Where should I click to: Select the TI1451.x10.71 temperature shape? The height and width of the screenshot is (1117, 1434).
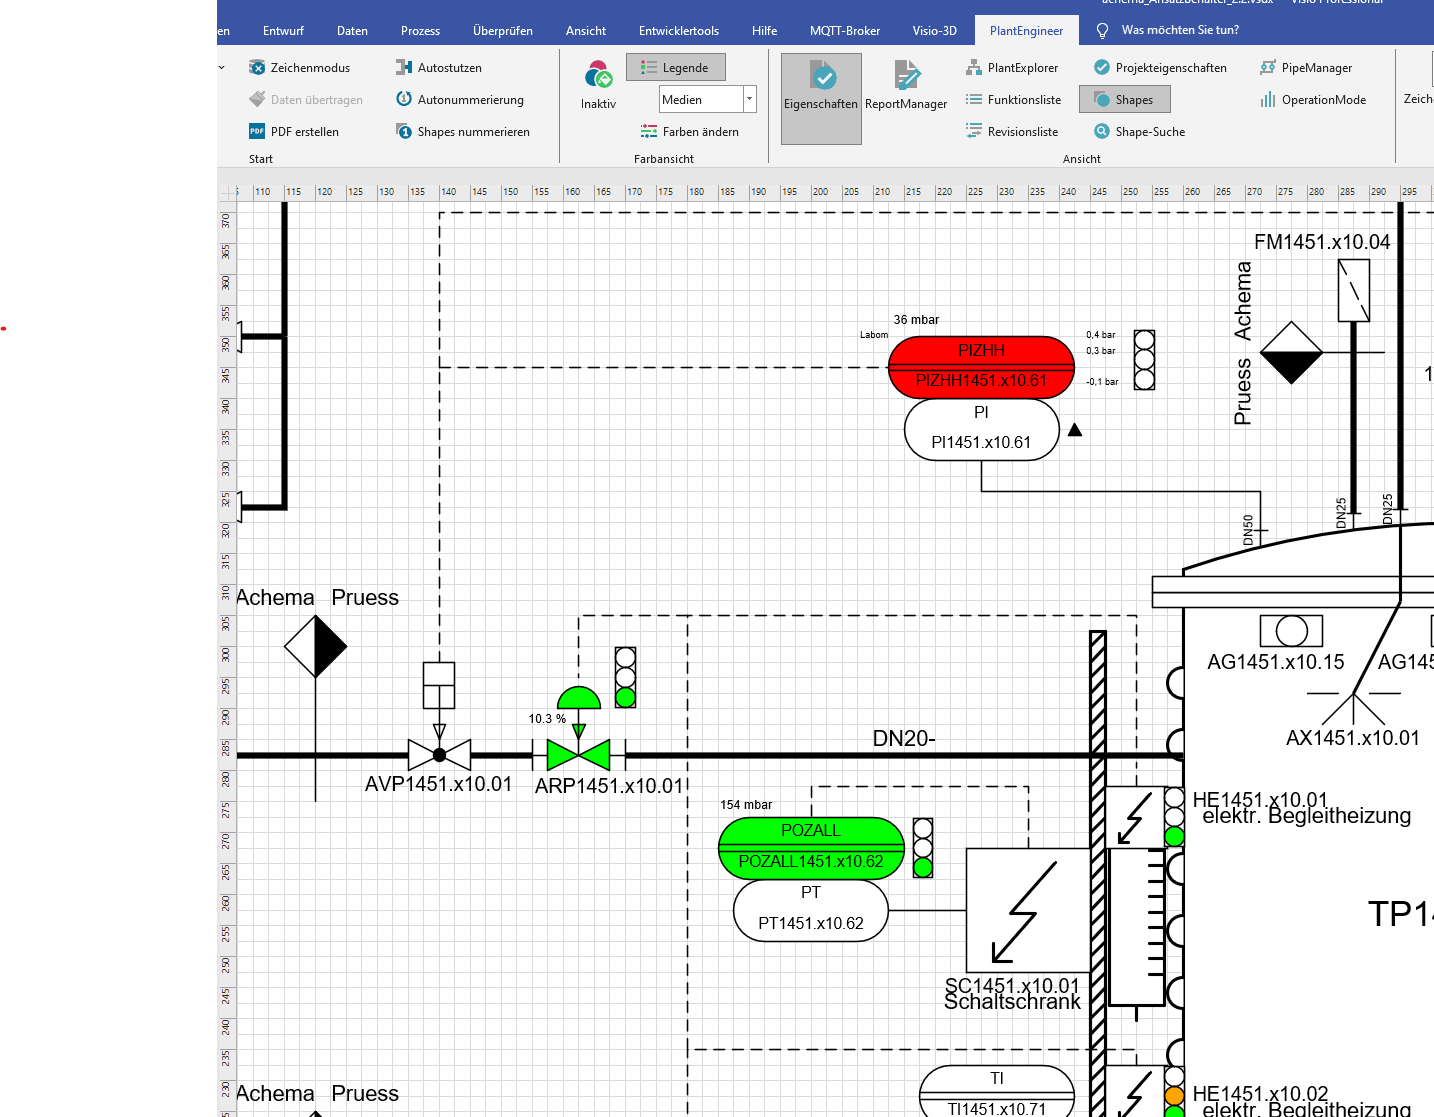click(997, 1092)
